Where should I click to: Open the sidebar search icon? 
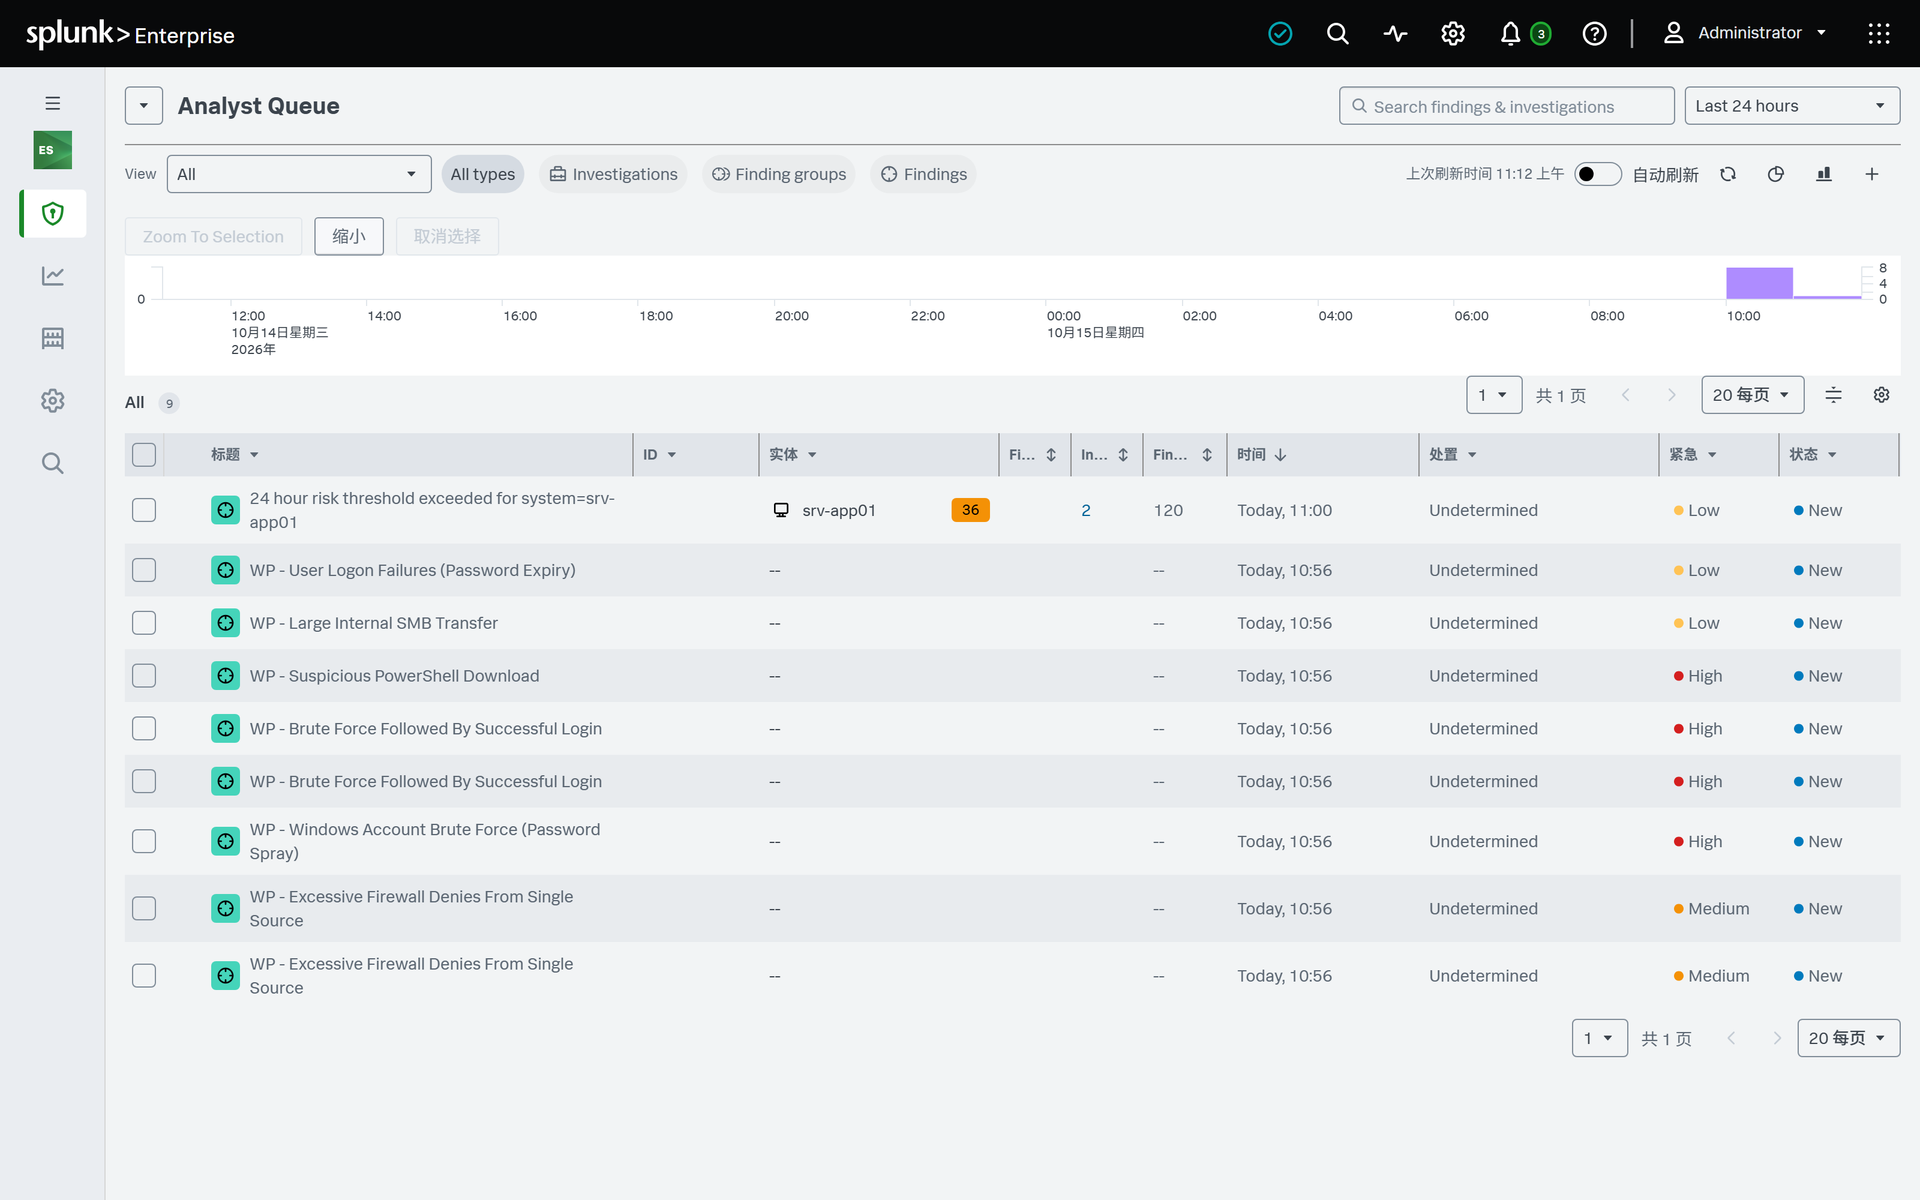point(53,463)
